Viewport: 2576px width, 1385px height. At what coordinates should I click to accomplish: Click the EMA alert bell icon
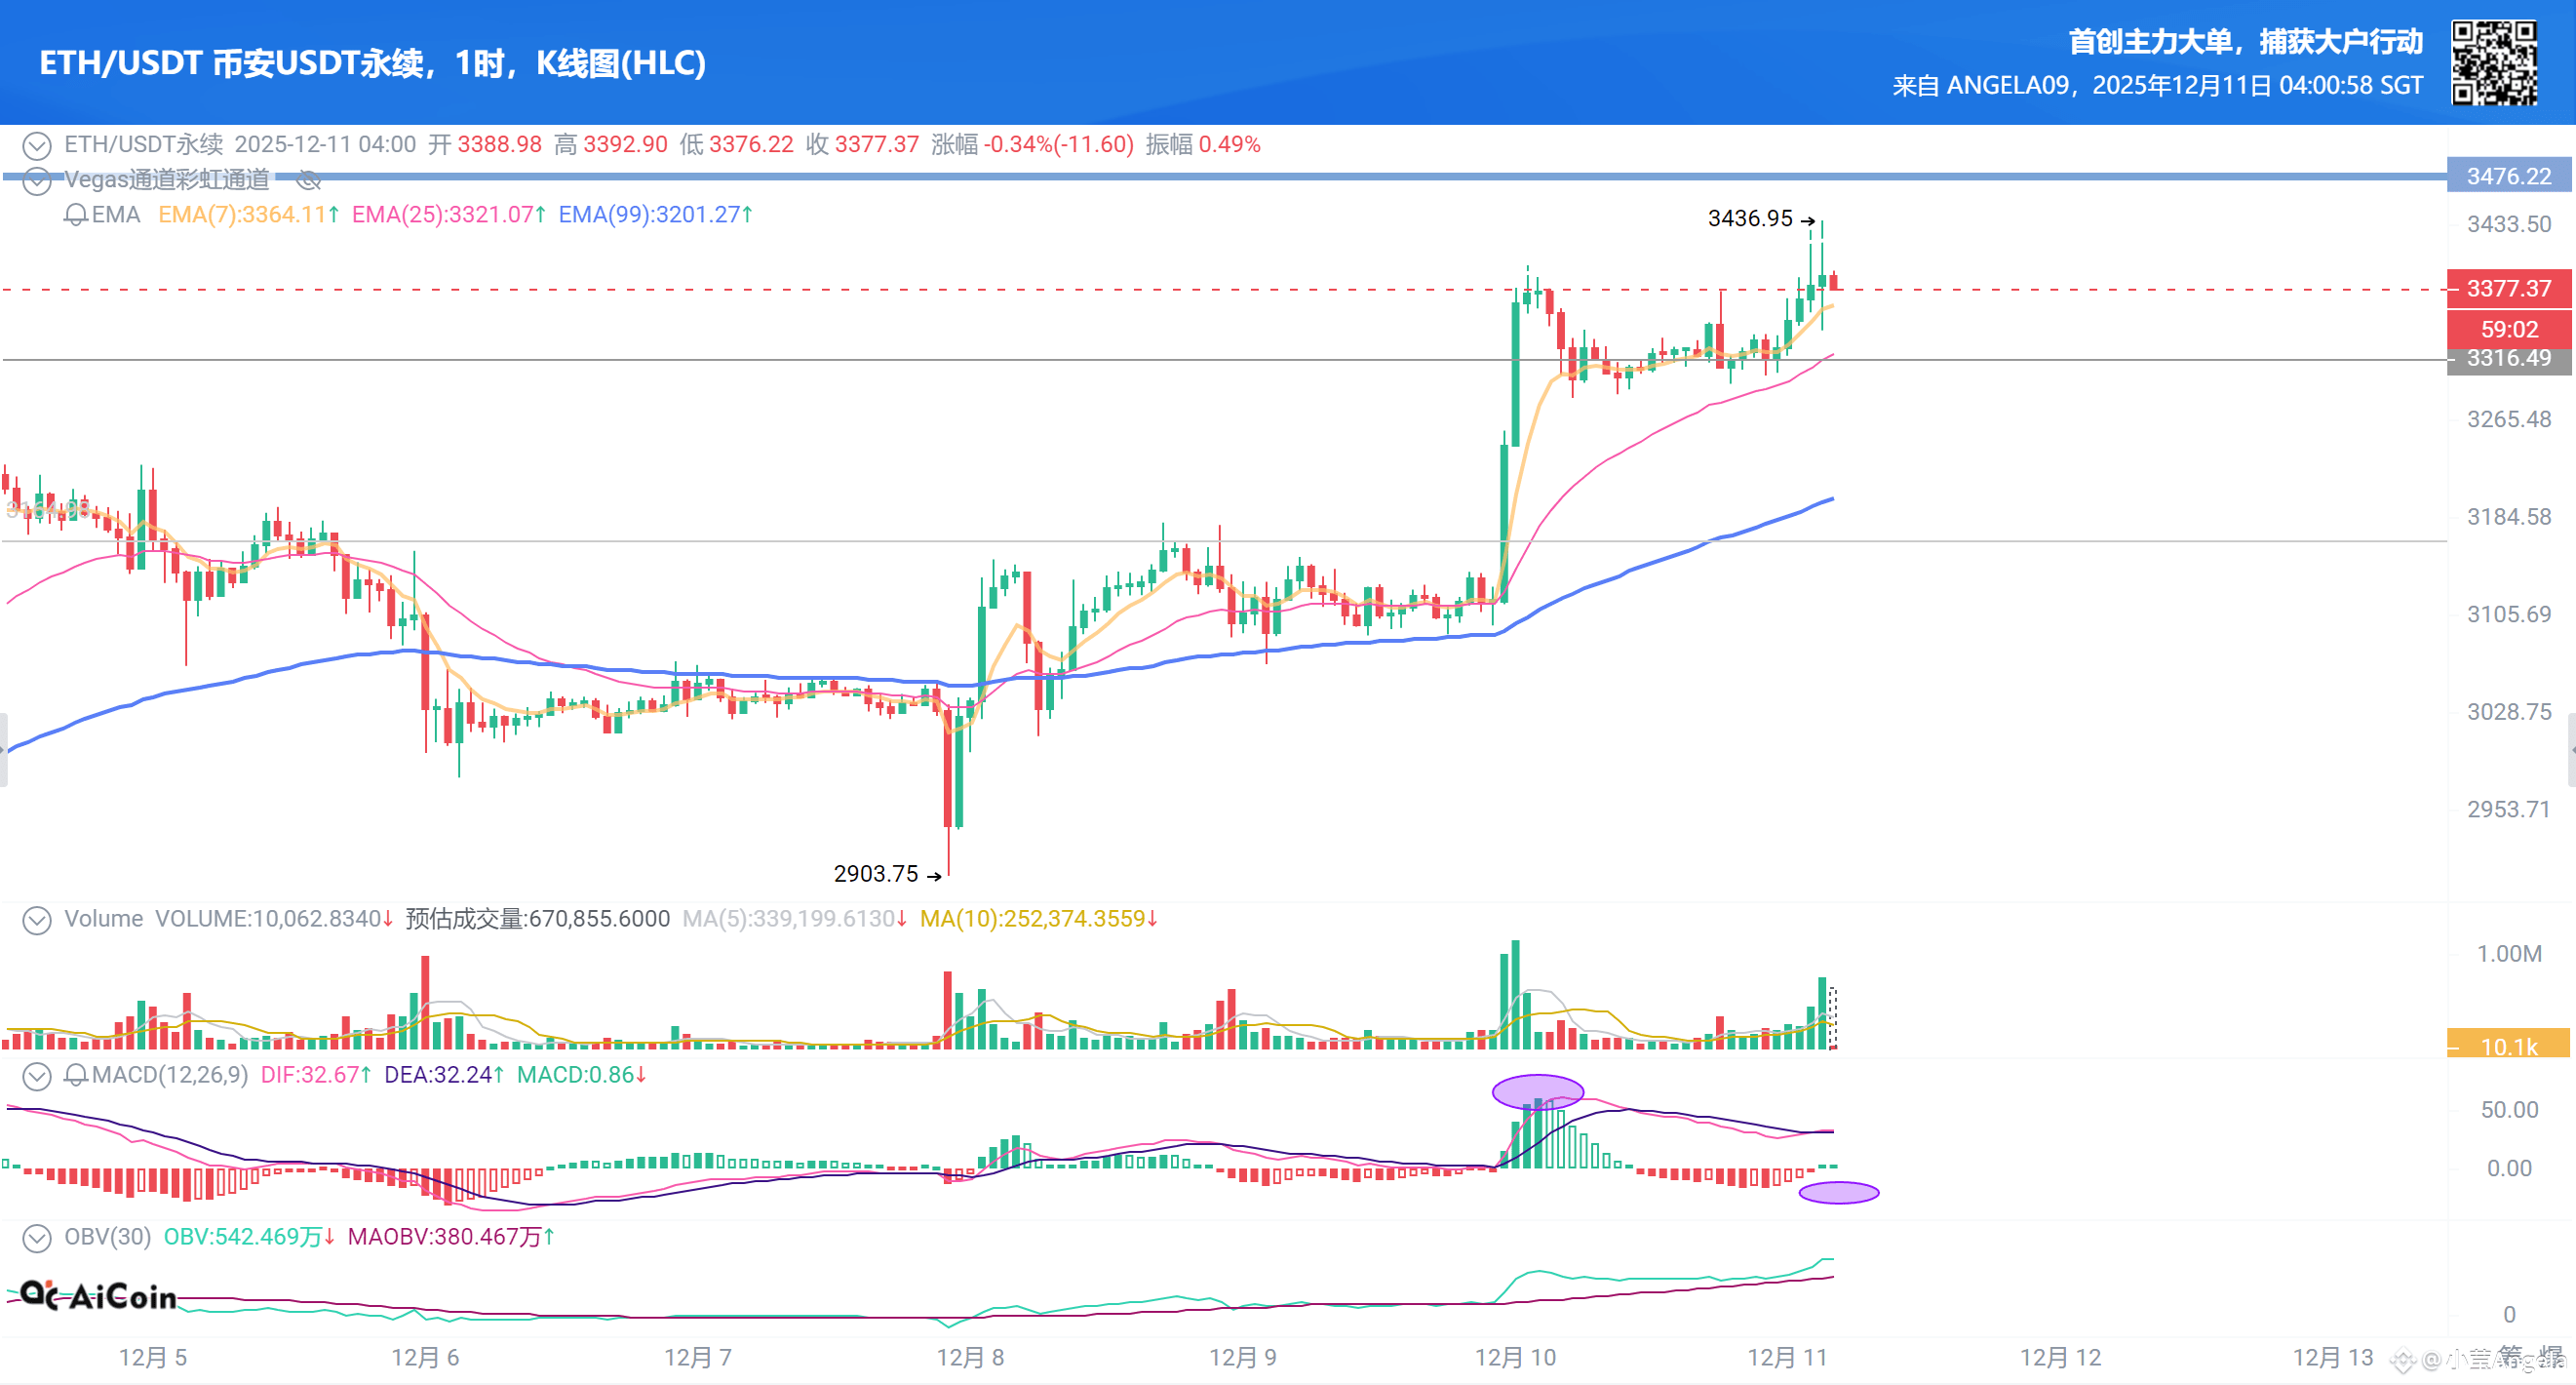click(75, 215)
